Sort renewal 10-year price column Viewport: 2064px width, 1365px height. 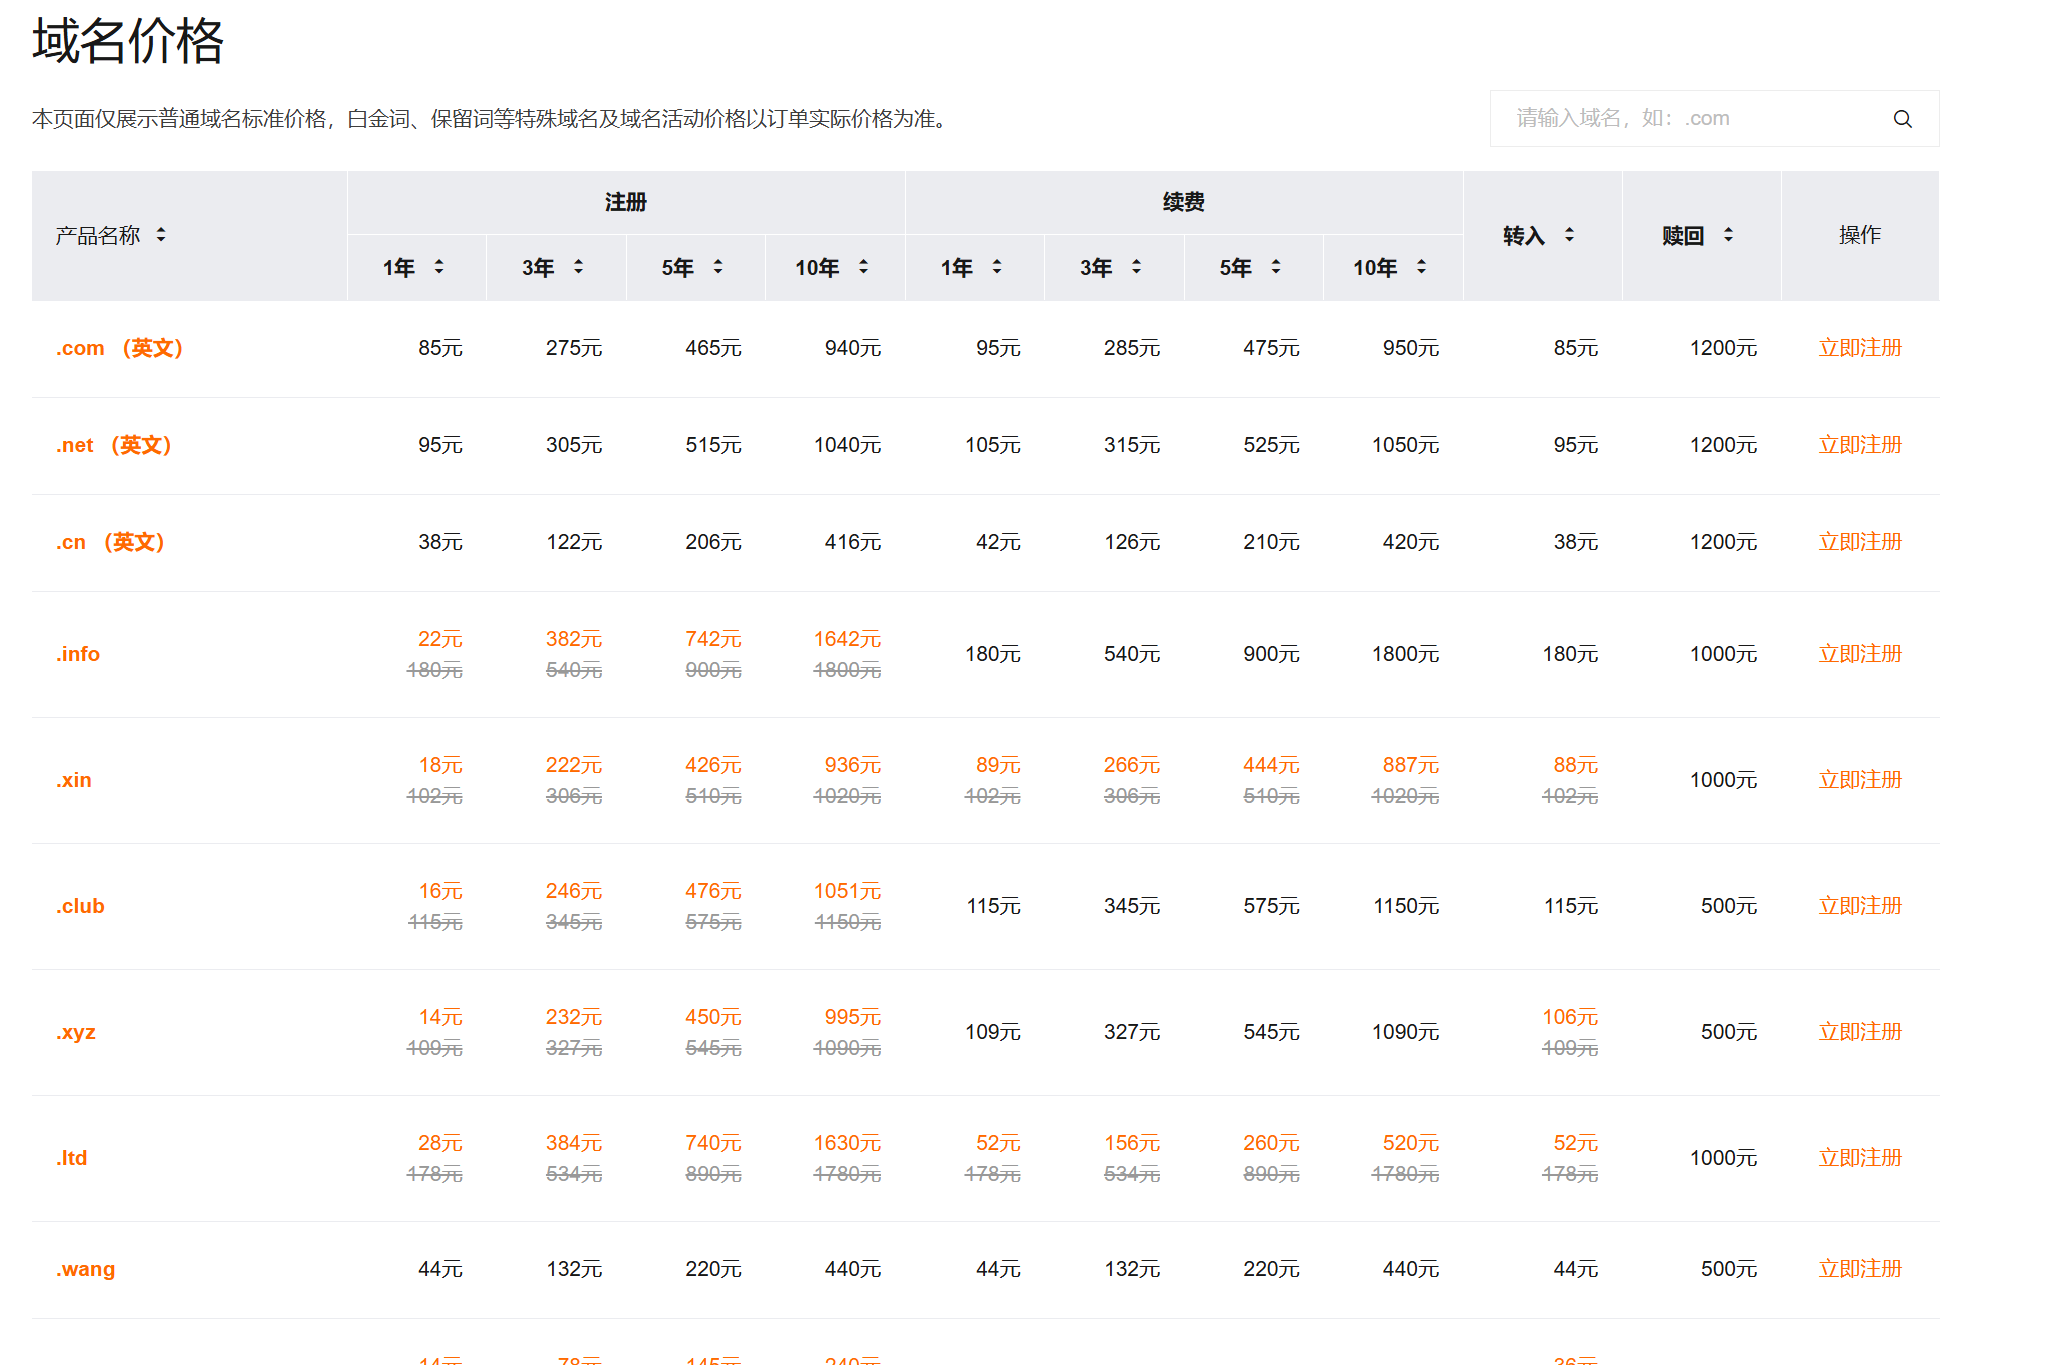tap(1421, 267)
